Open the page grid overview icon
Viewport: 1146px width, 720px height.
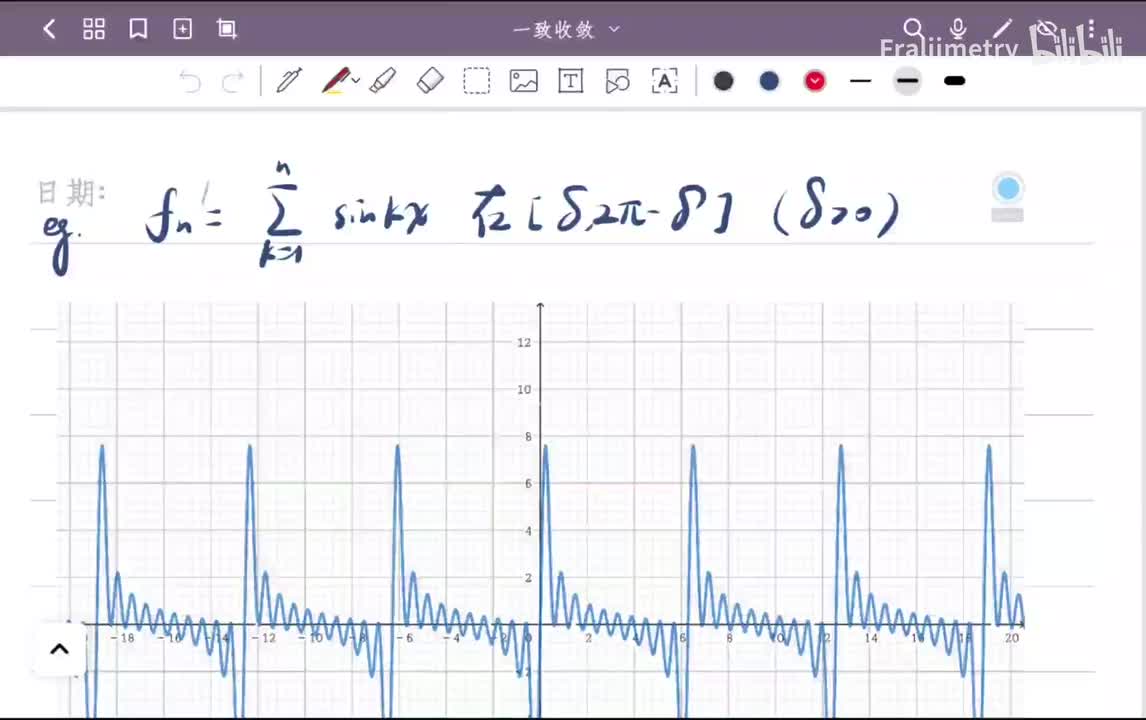(x=94, y=29)
